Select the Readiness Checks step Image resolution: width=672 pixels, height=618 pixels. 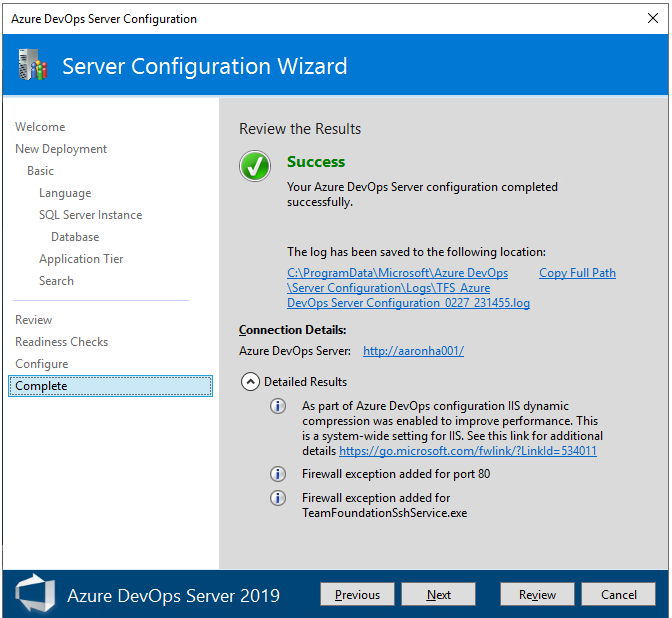[x=61, y=342]
